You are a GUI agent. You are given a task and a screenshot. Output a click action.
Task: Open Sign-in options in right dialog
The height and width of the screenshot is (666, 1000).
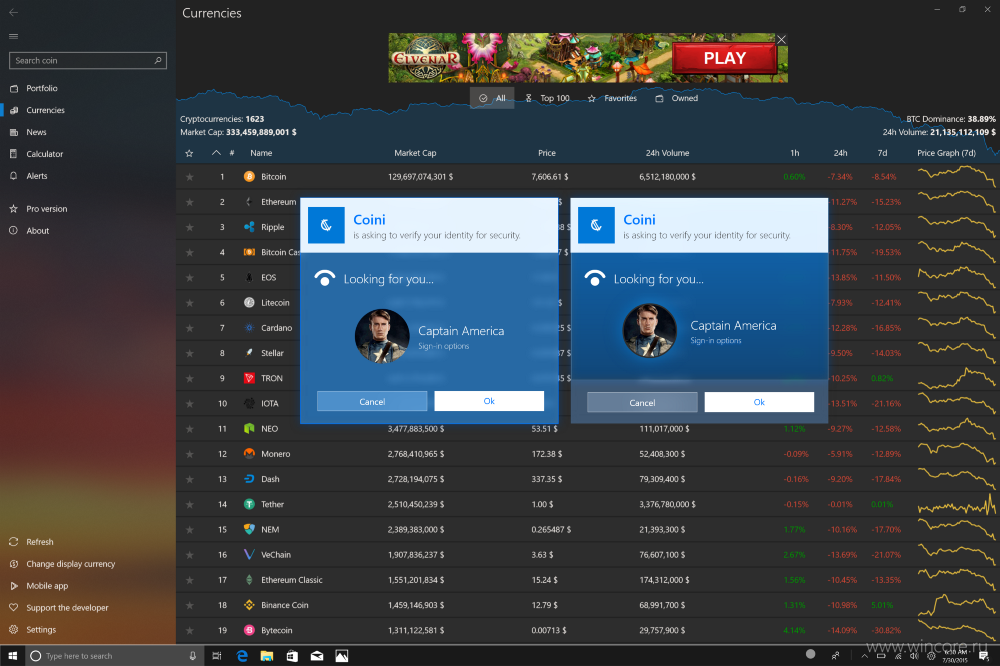coord(716,341)
